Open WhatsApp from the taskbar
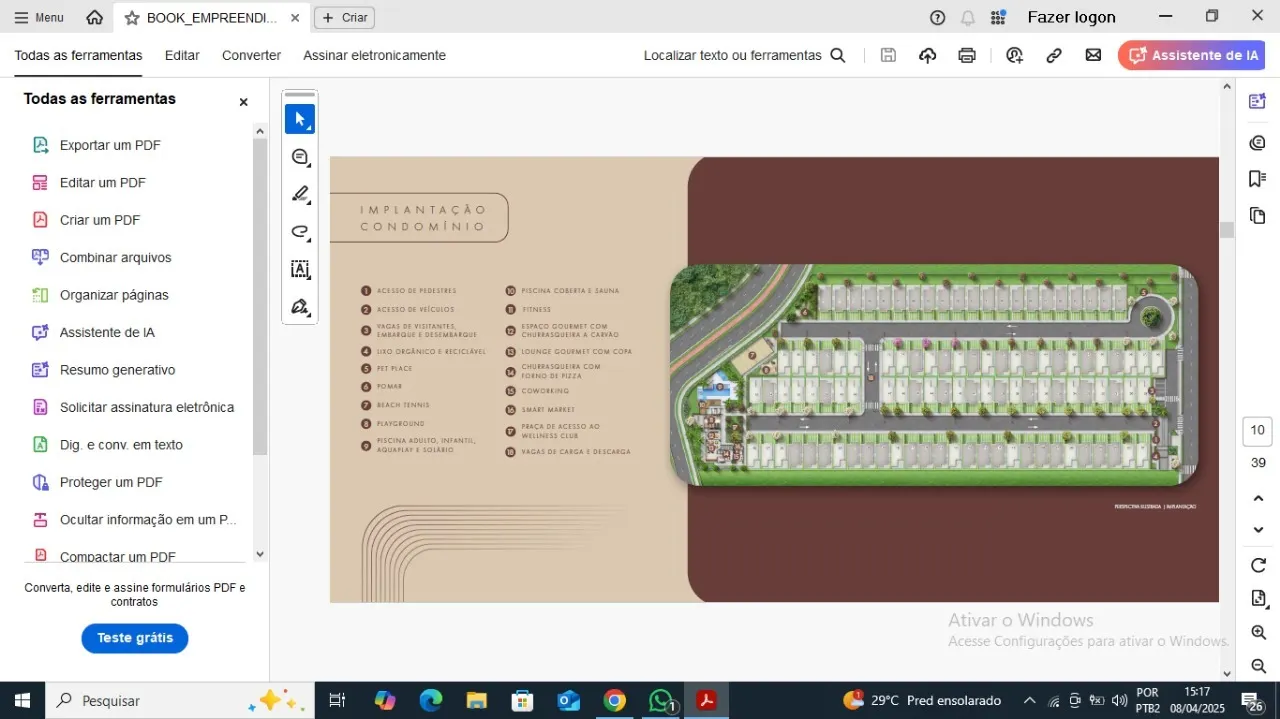 (661, 701)
